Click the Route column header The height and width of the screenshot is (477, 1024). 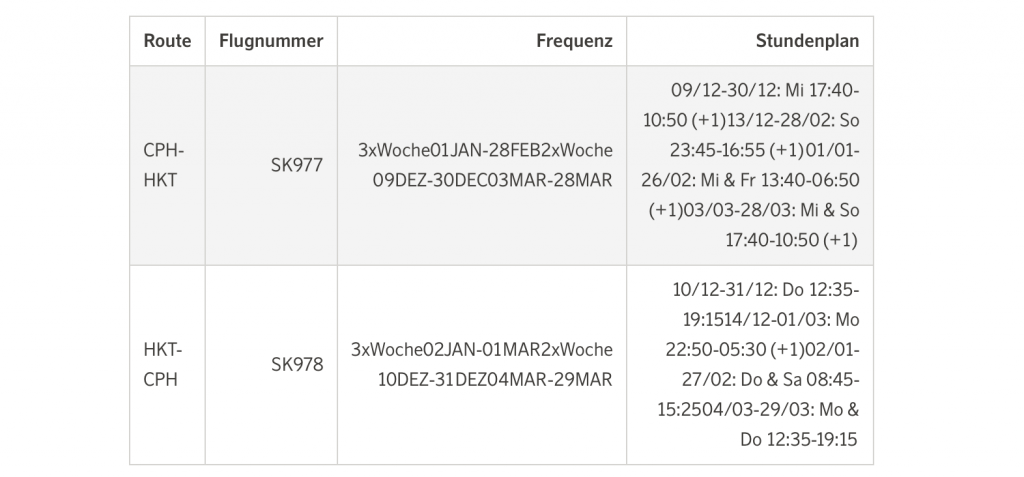[167, 42]
